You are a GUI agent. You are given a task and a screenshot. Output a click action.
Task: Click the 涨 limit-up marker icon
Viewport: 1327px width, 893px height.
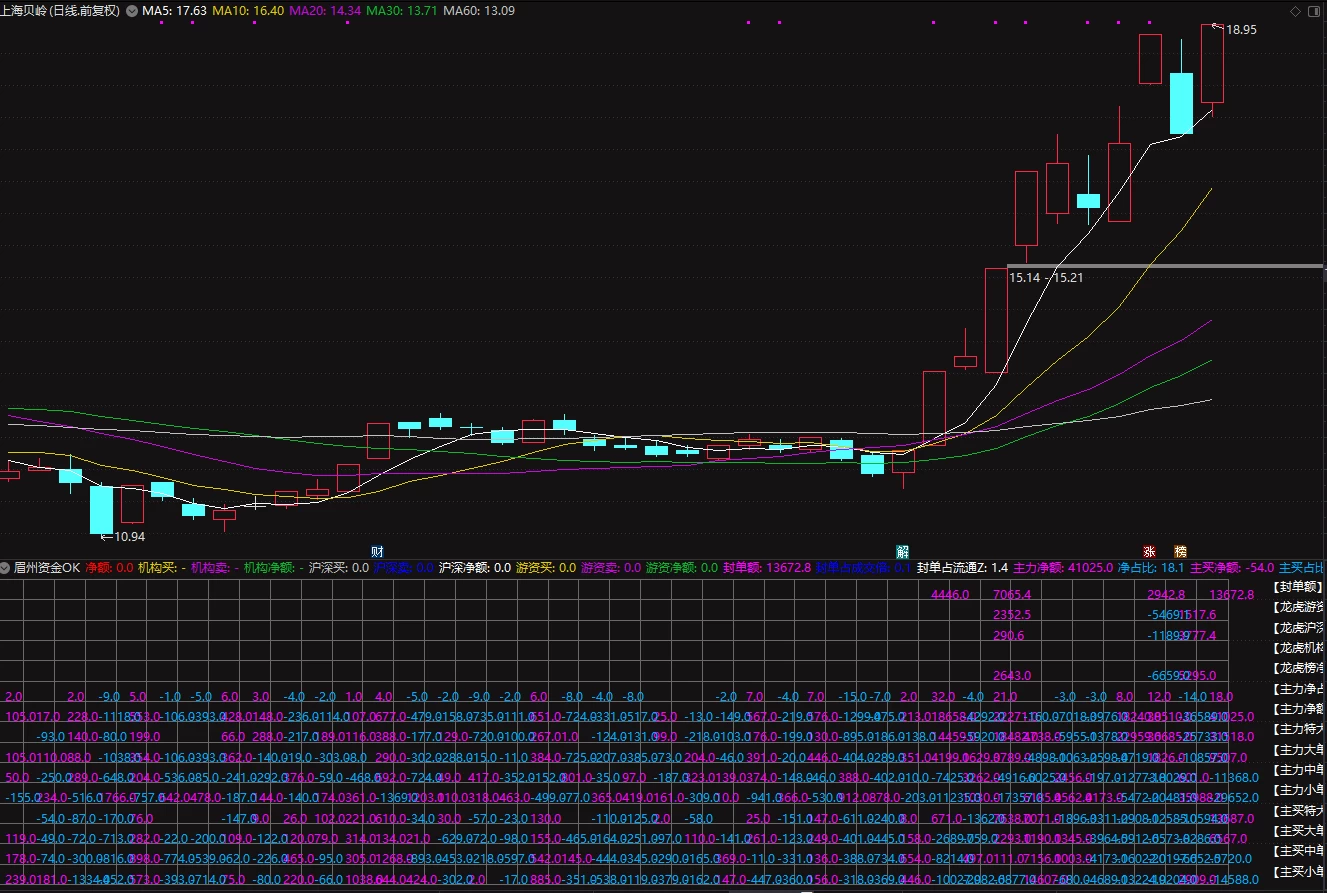click(x=1150, y=551)
